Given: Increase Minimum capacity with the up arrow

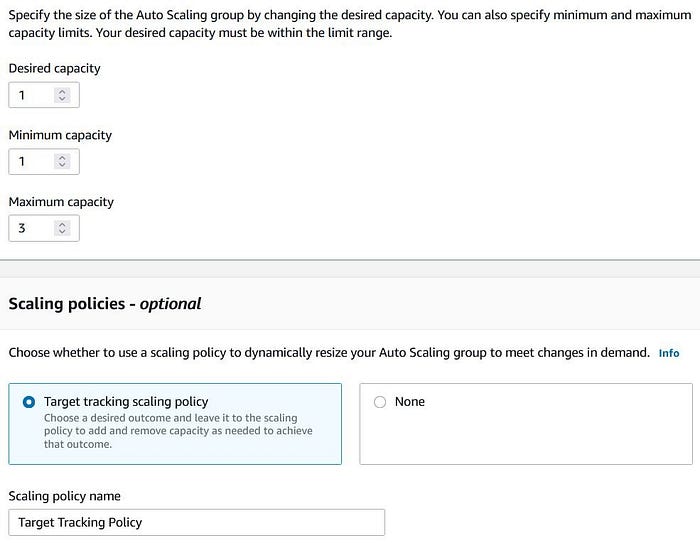Looking at the screenshot, I should click(62, 158).
